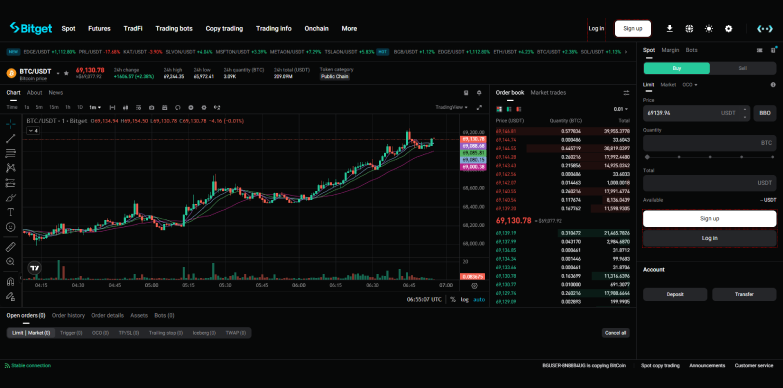
Task: Select the Sell side toggle
Action: click(743, 68)
